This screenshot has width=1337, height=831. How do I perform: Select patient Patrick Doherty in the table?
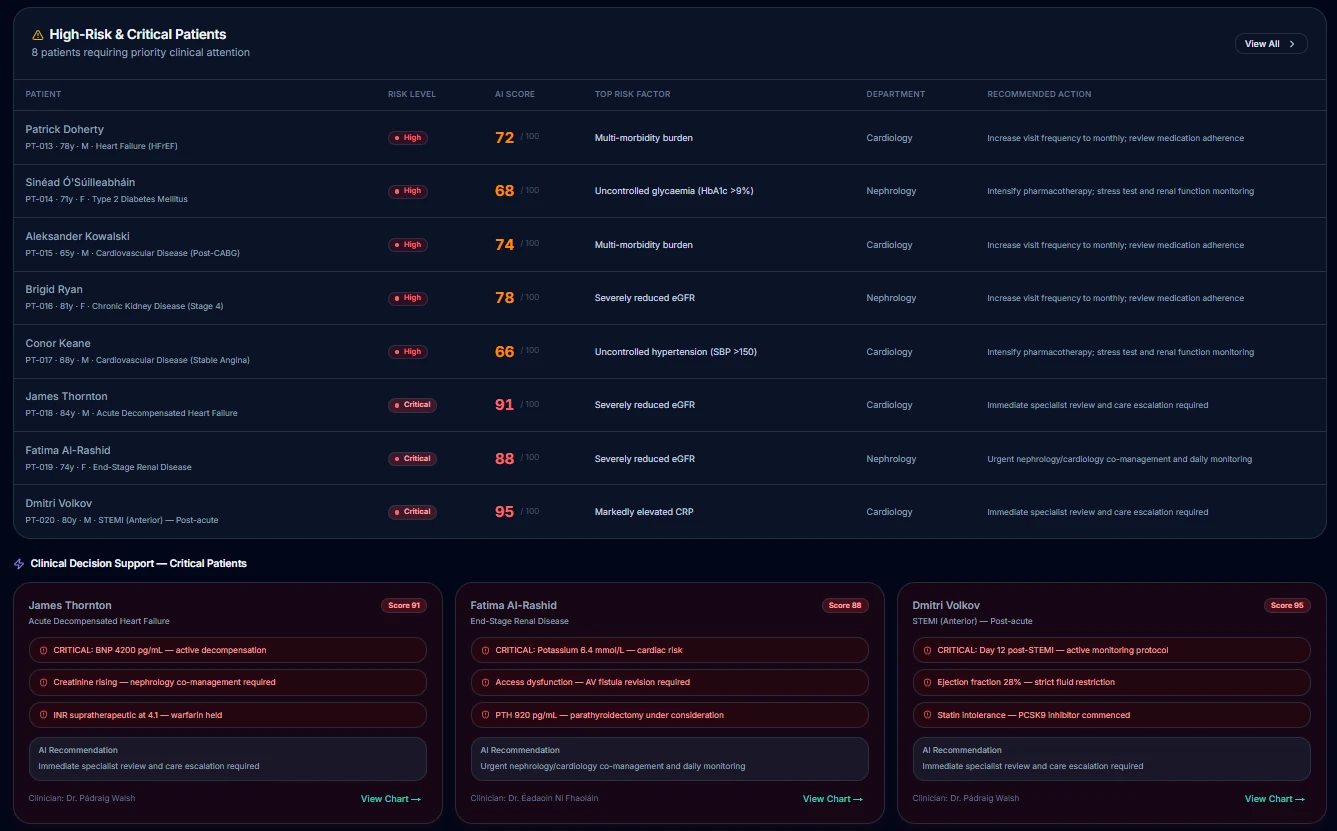coord(64,129)
